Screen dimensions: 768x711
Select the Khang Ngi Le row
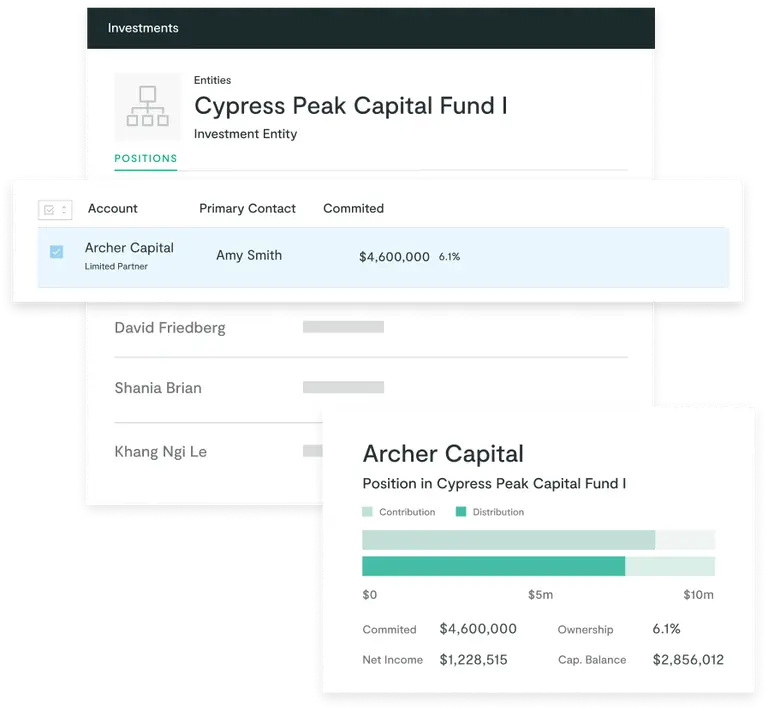pyautogui.click(x=160, y=451)
